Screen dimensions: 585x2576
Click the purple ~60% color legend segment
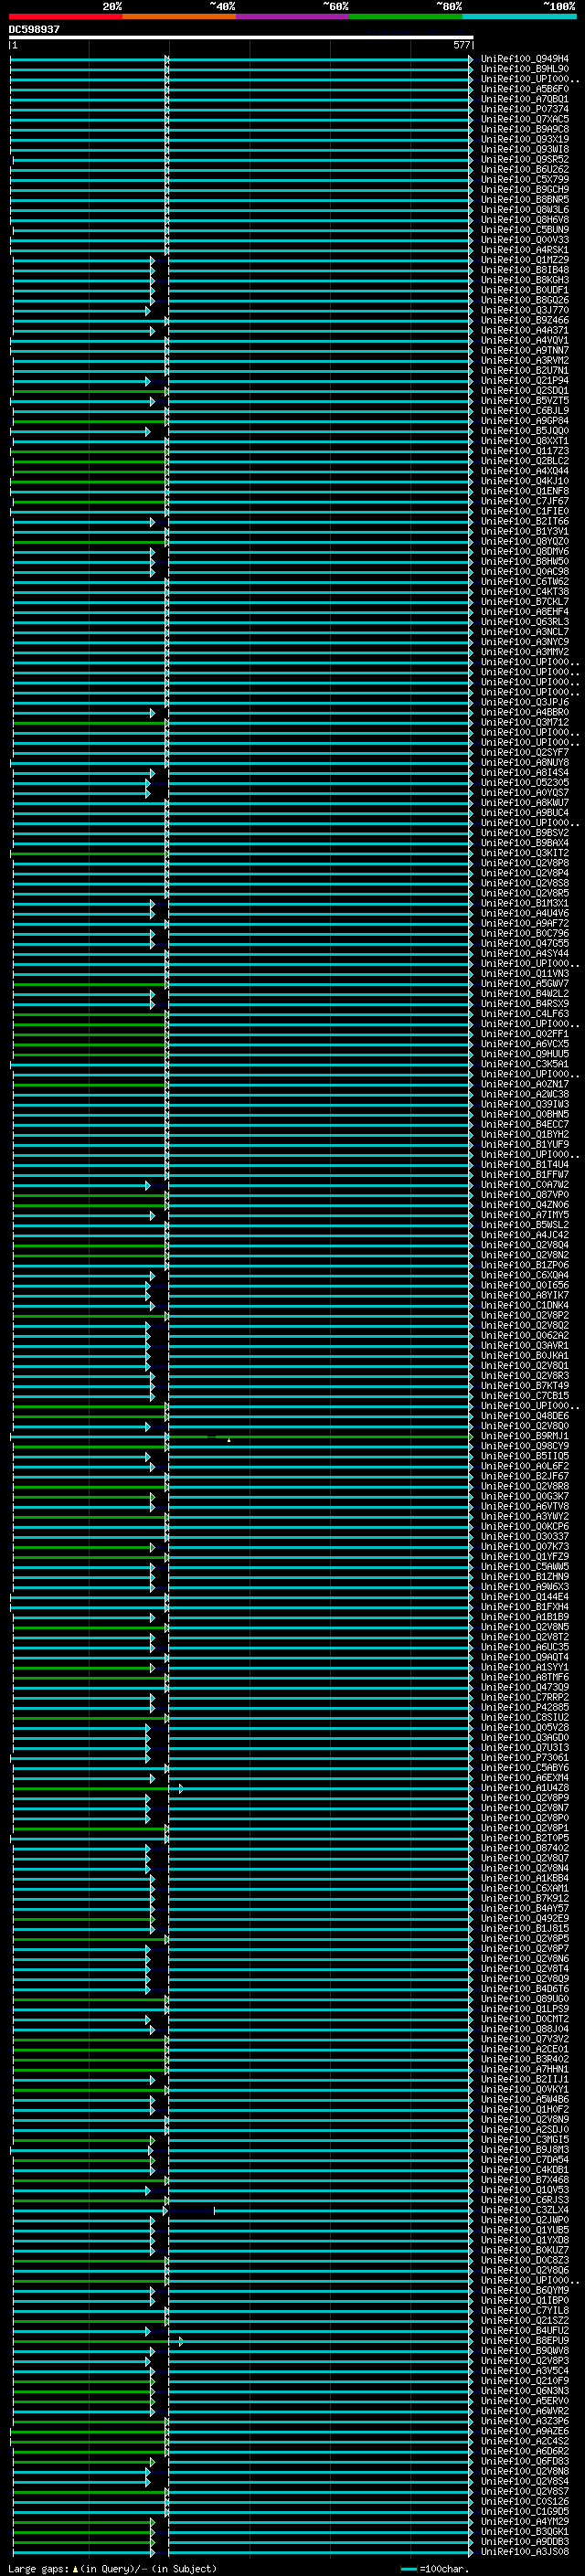tap(293, 16)
